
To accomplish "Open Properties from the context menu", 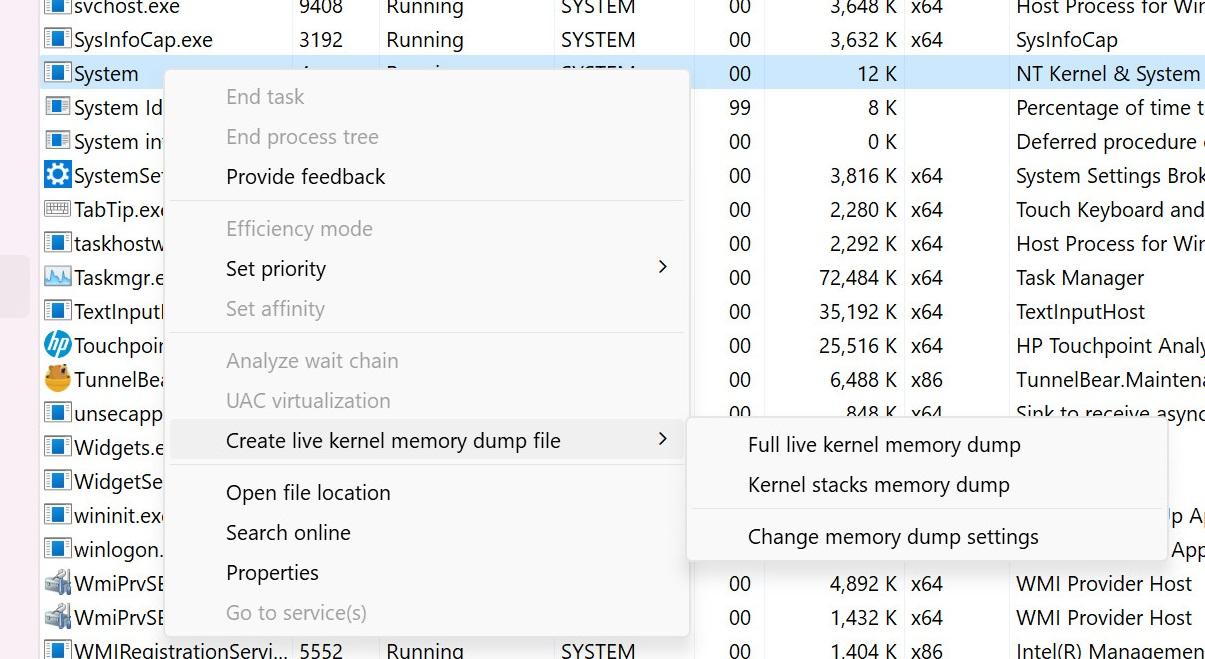I will [427, 573].
